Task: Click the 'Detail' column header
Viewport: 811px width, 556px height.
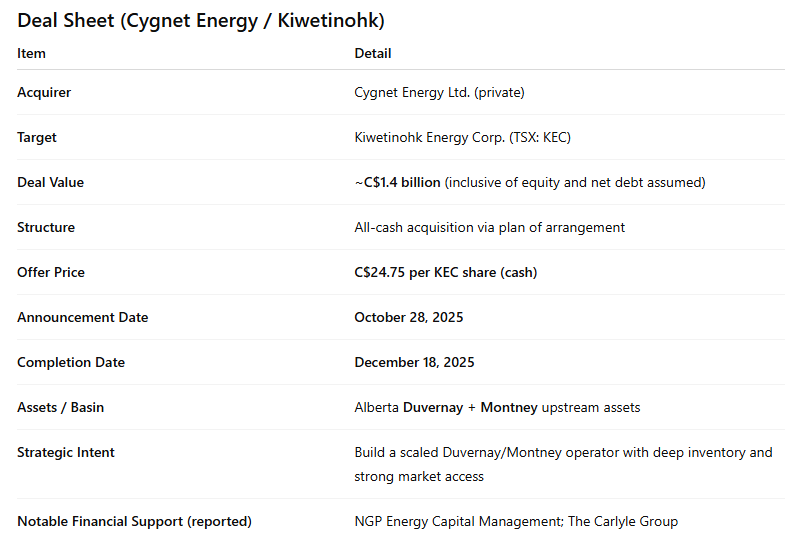Action: (372, 53)
